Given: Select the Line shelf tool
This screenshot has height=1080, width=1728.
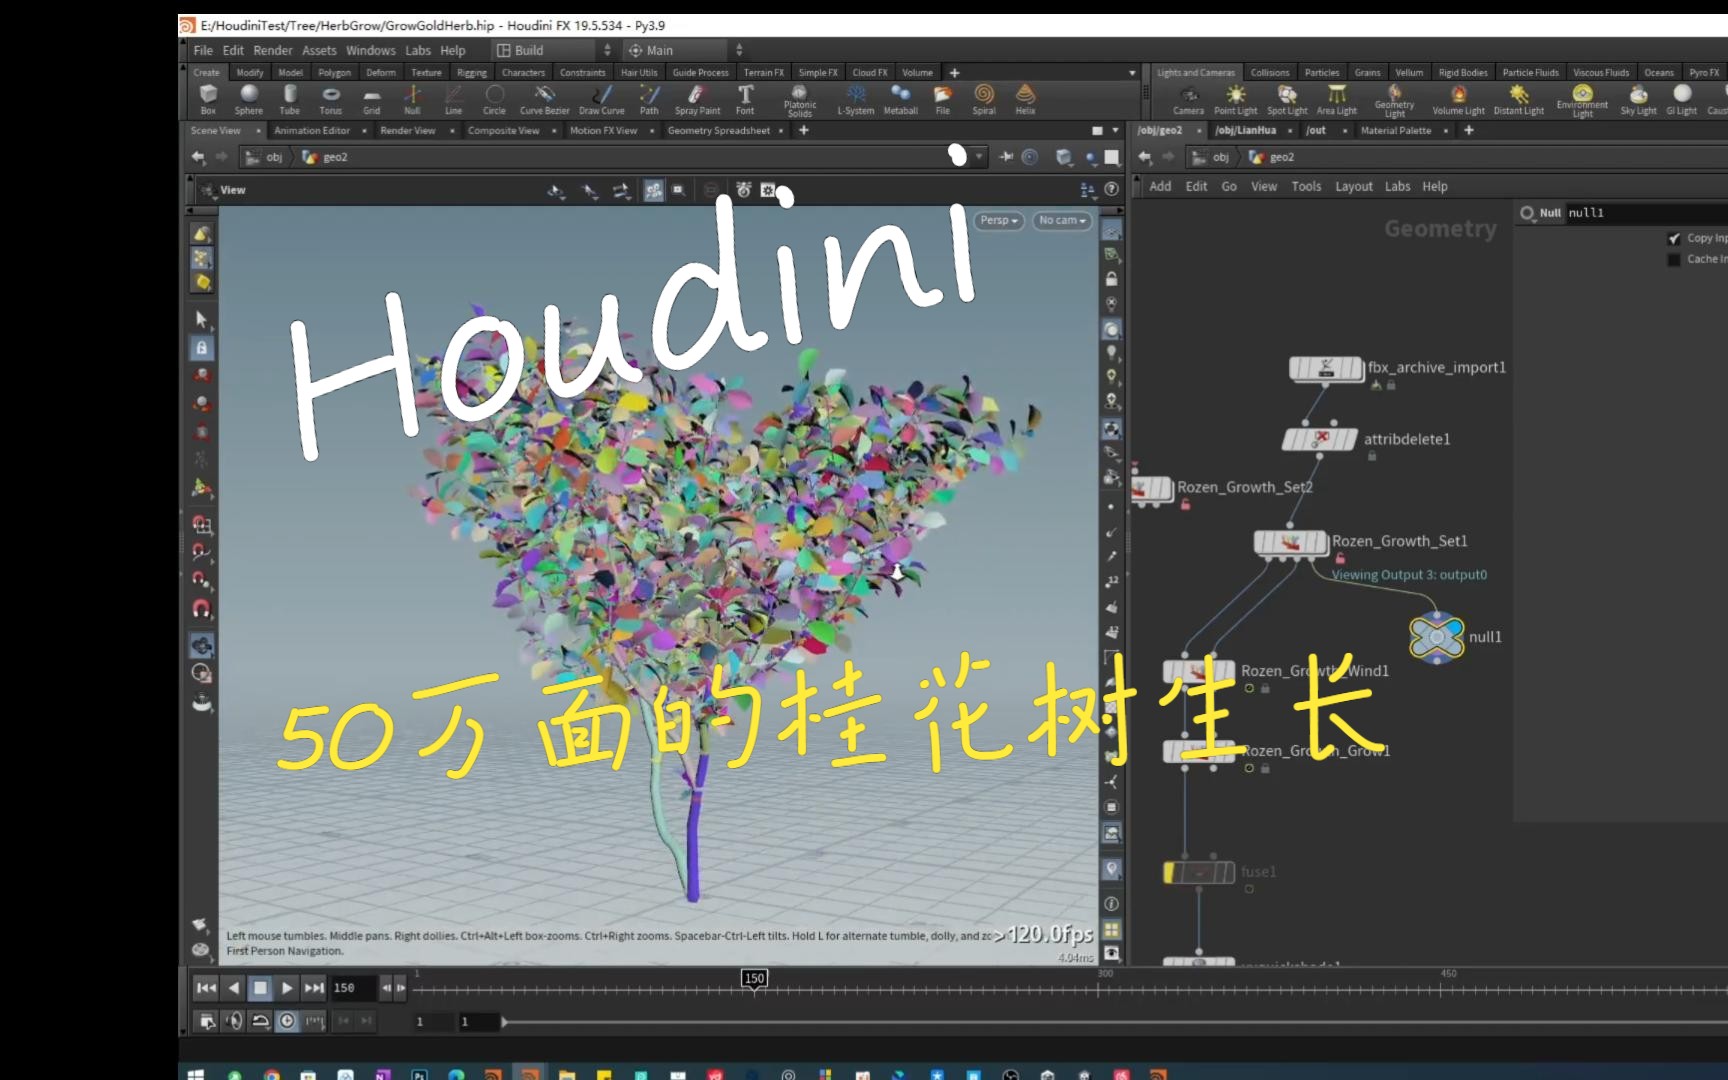Looking at the screenshot, I should [x=453, y=98].
